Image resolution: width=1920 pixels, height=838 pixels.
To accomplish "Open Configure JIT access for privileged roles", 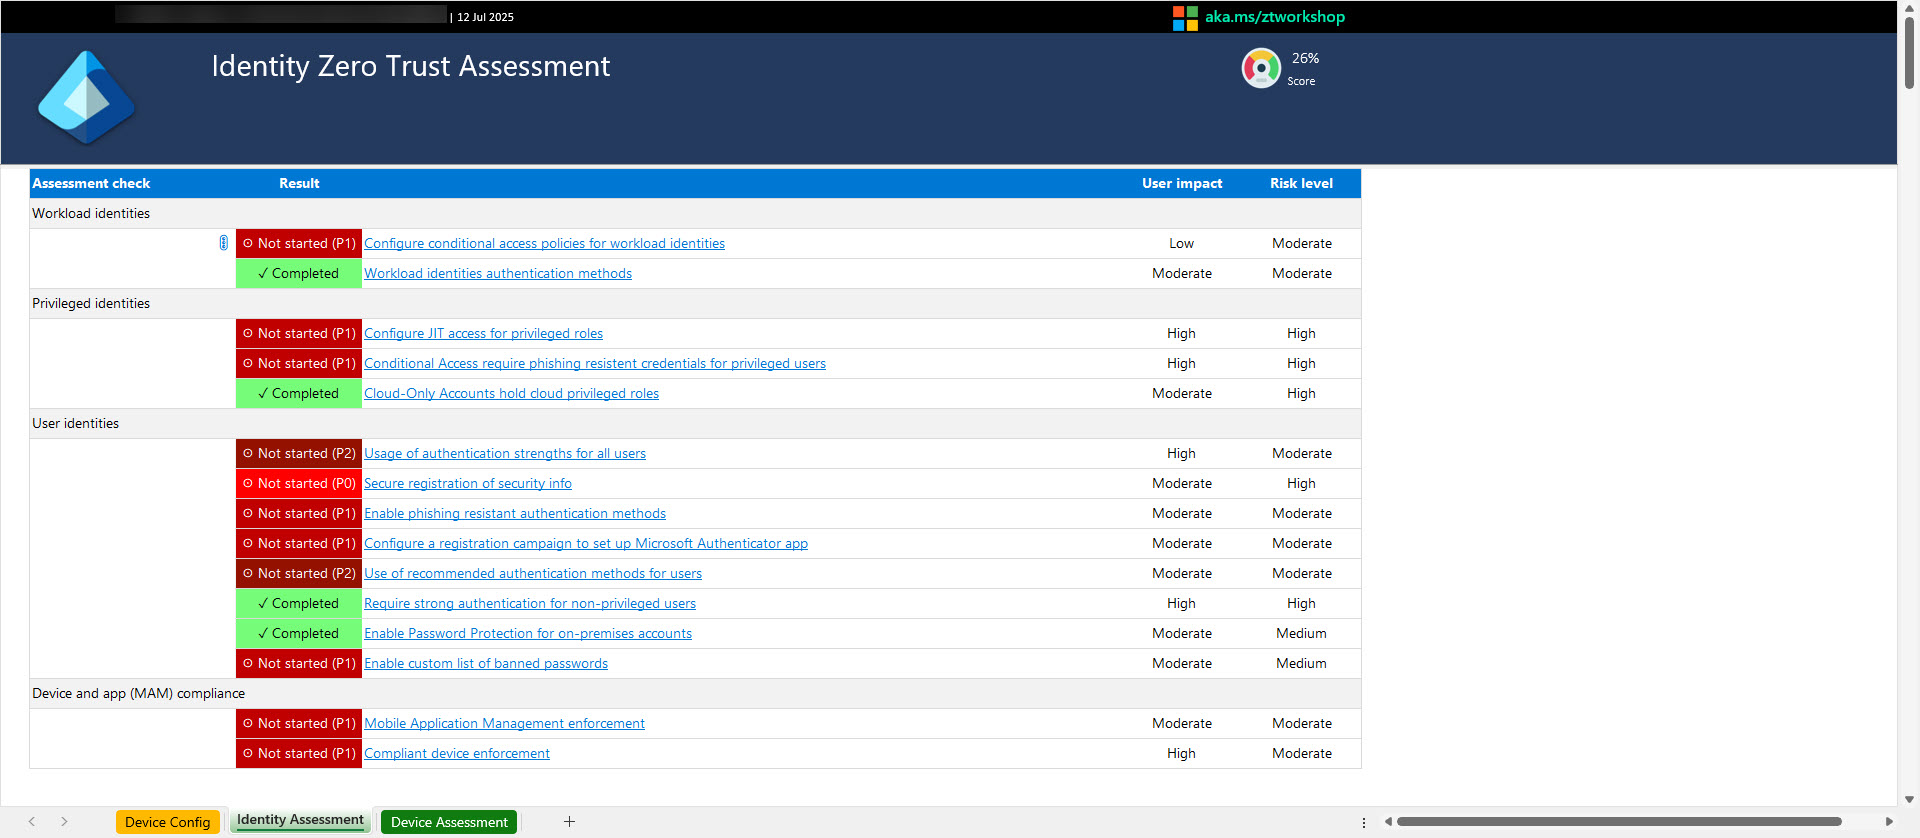I will 483,333.
